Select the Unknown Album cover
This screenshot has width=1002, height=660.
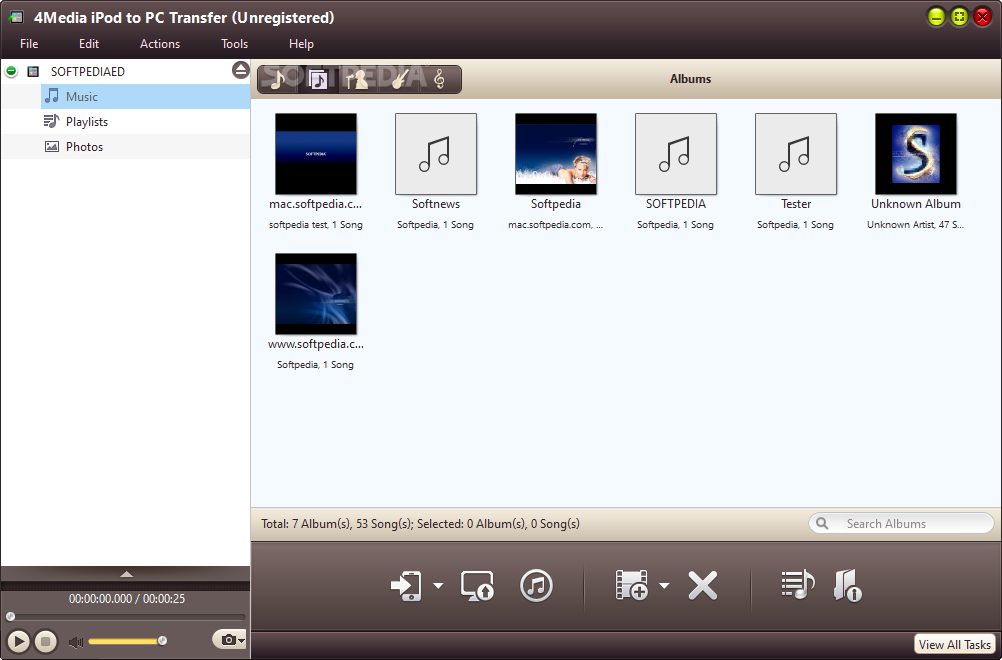[916, 154]
